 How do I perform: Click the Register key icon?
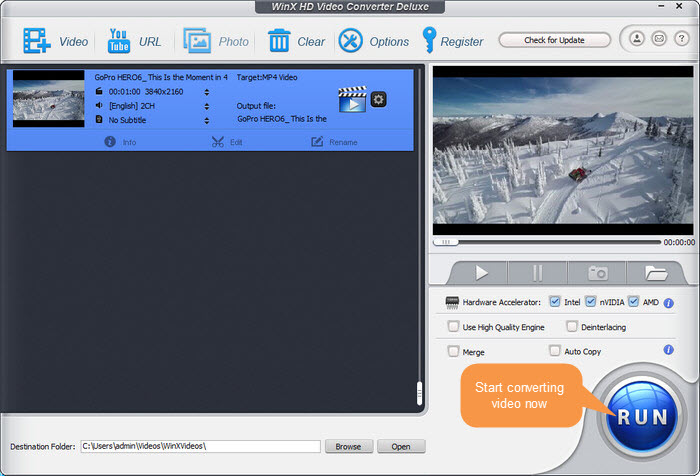coord(429,40)
